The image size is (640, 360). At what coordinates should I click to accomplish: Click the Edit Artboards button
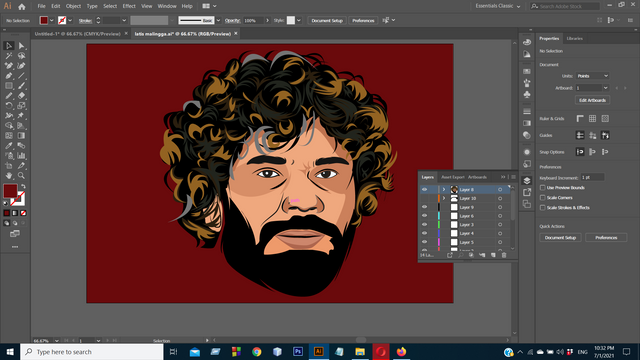click(593, 100)
